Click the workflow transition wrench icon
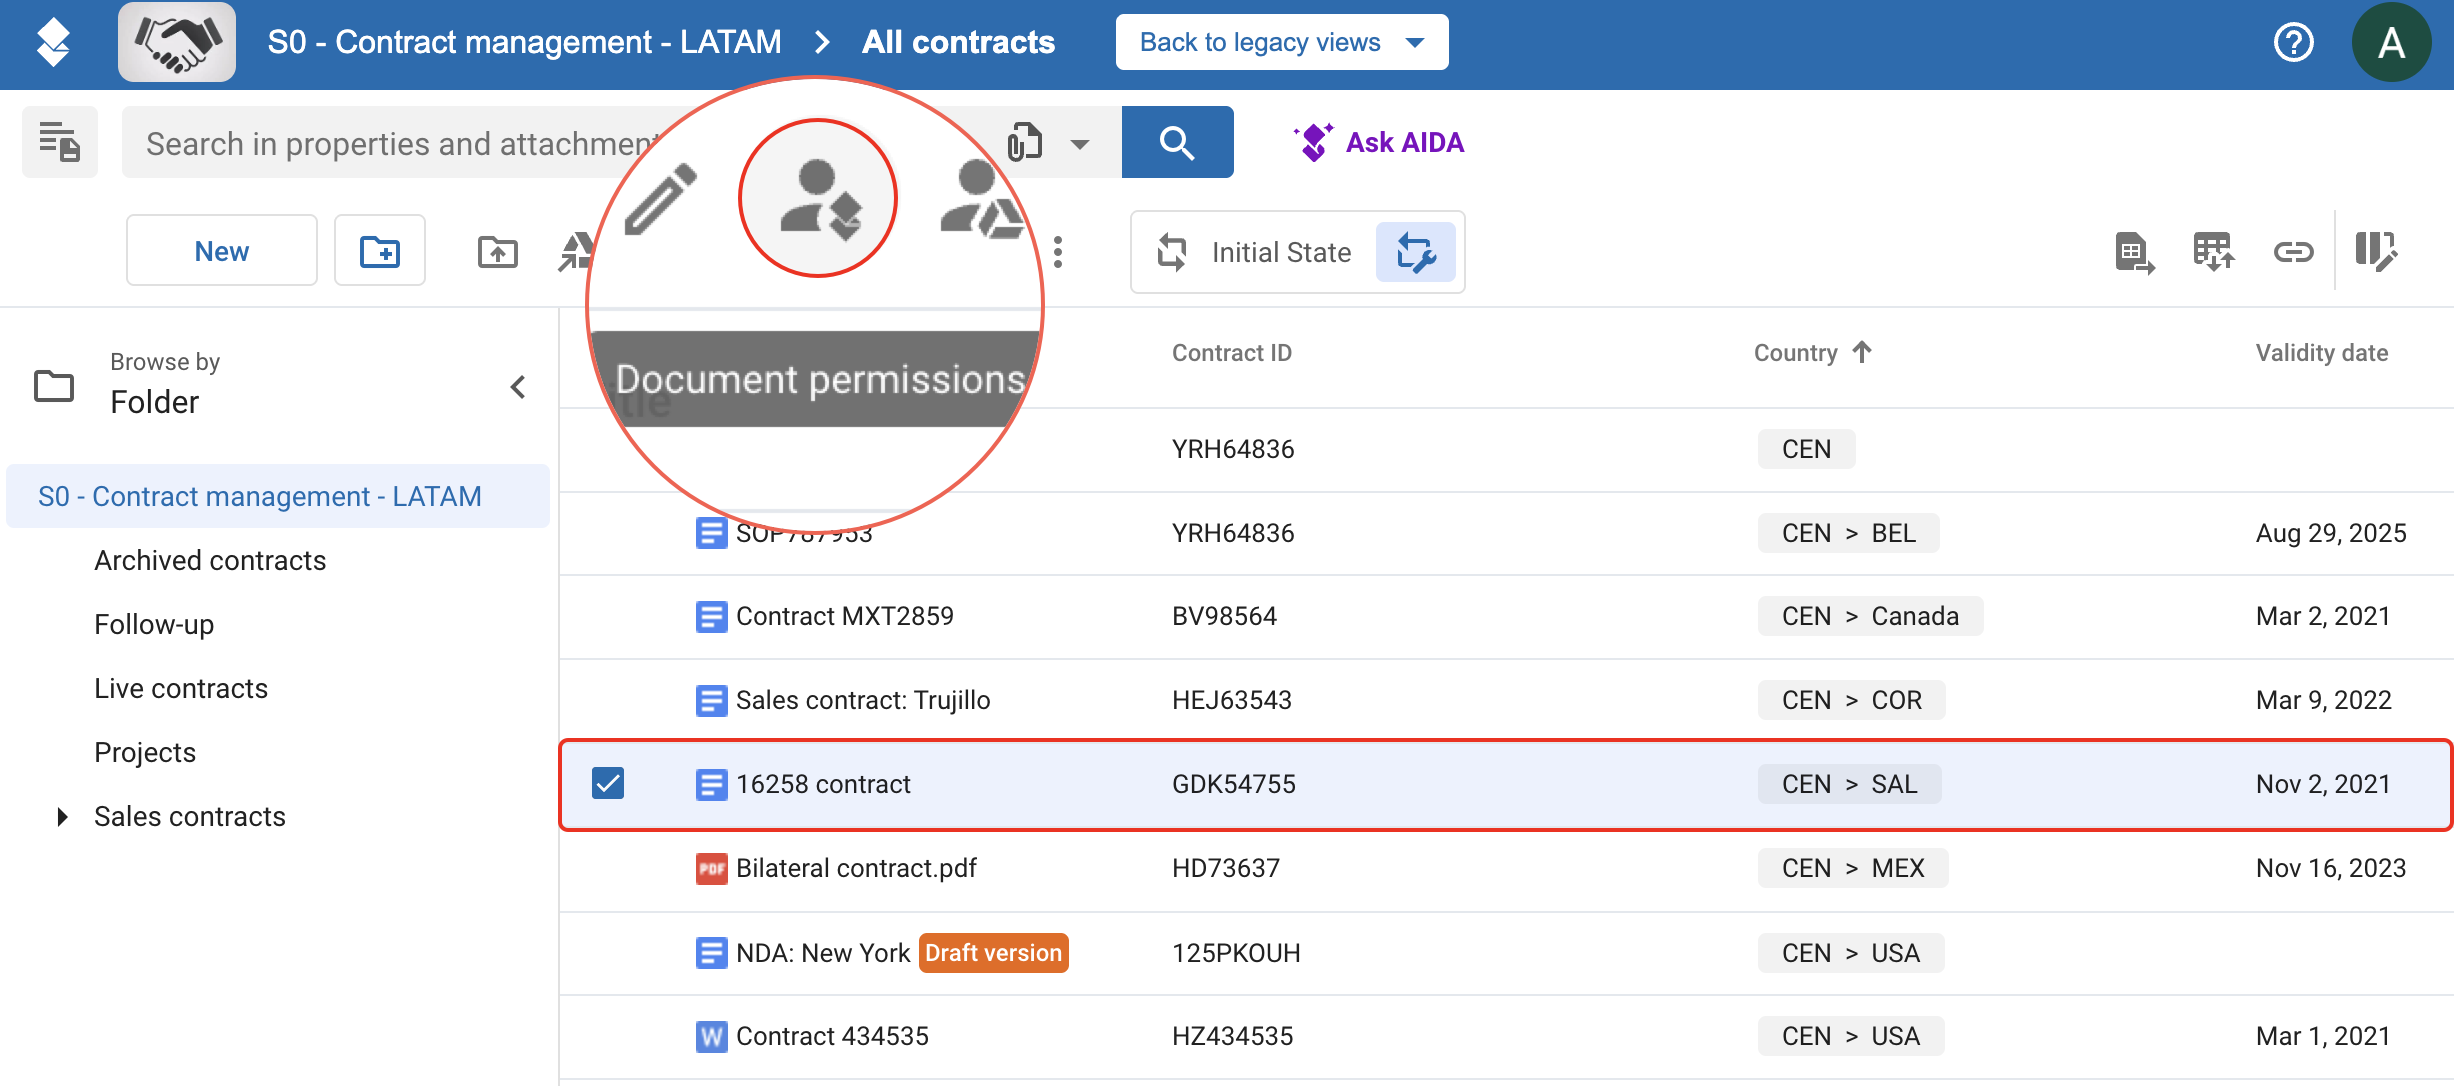This screenshot has width=2454, height=1086. pos(1415,252)
